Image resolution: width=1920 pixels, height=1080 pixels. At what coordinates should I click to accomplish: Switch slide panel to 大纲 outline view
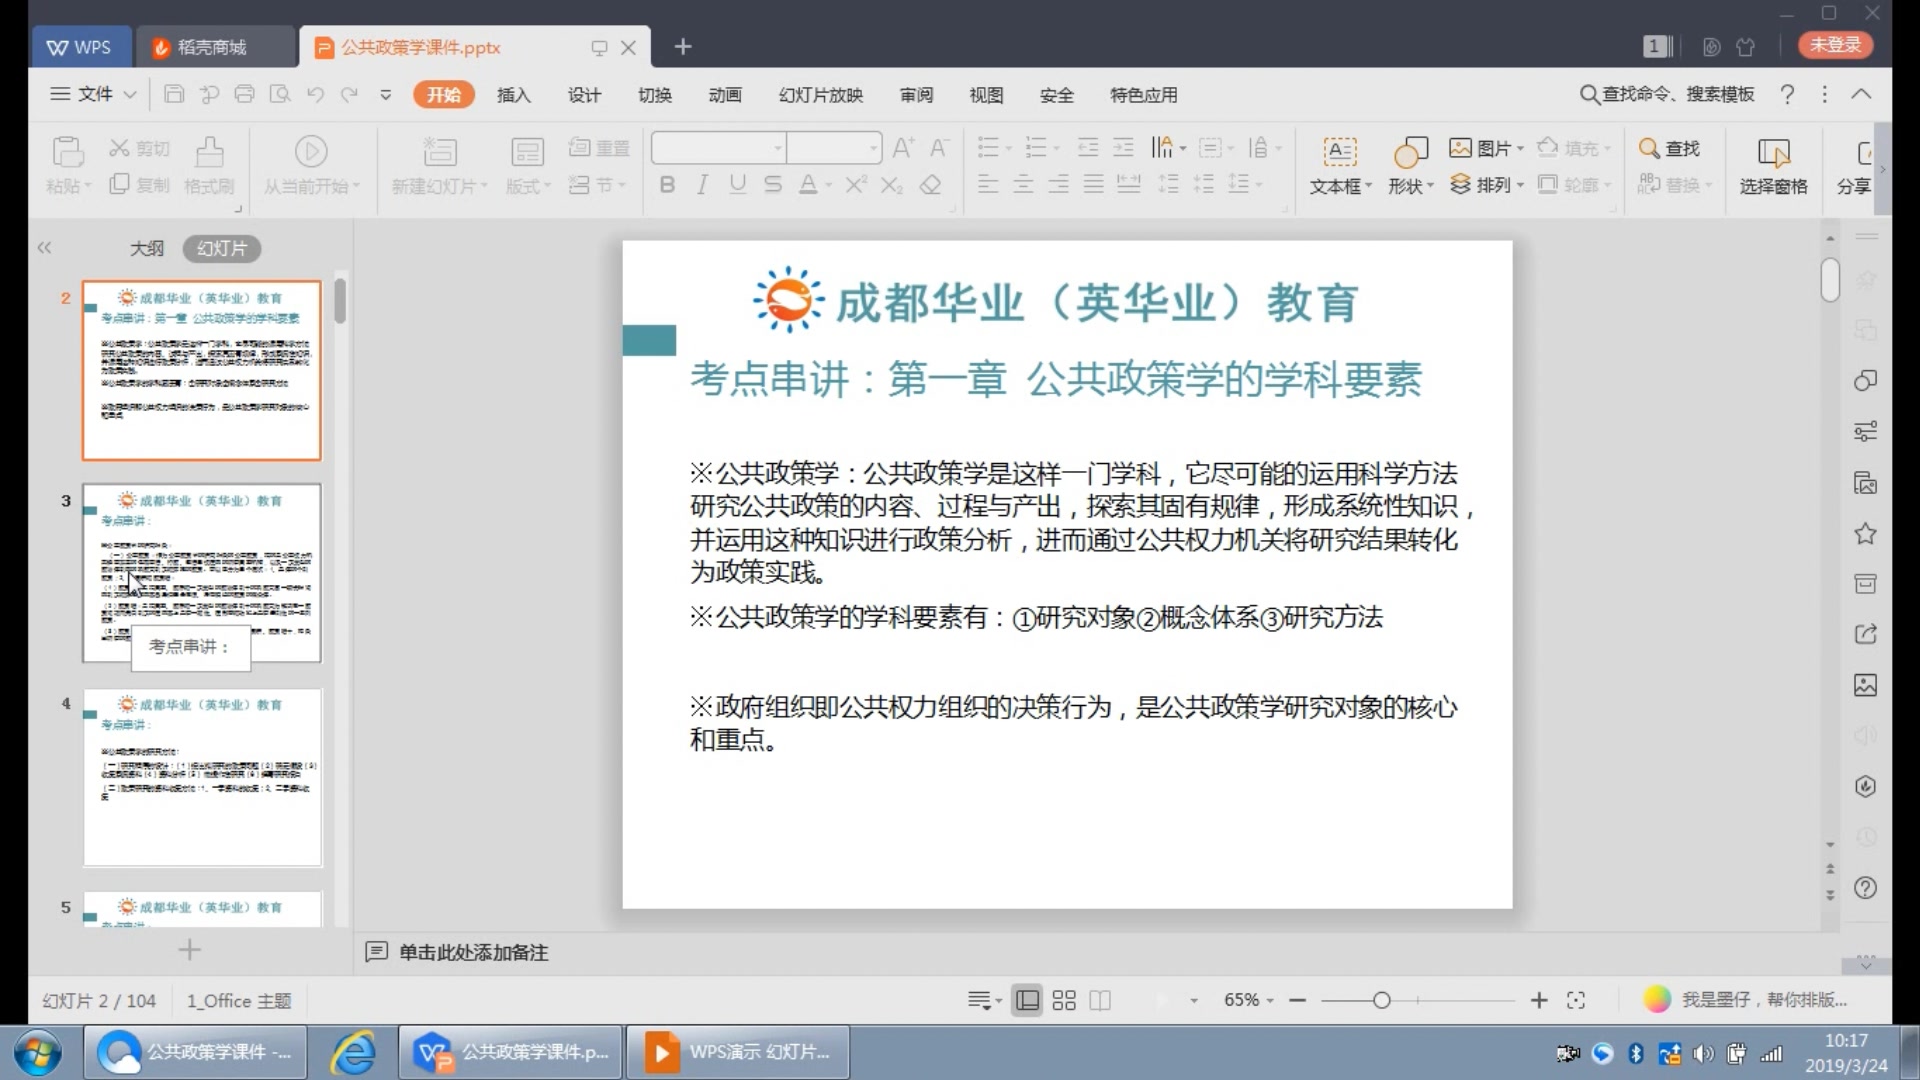(147, 248)
